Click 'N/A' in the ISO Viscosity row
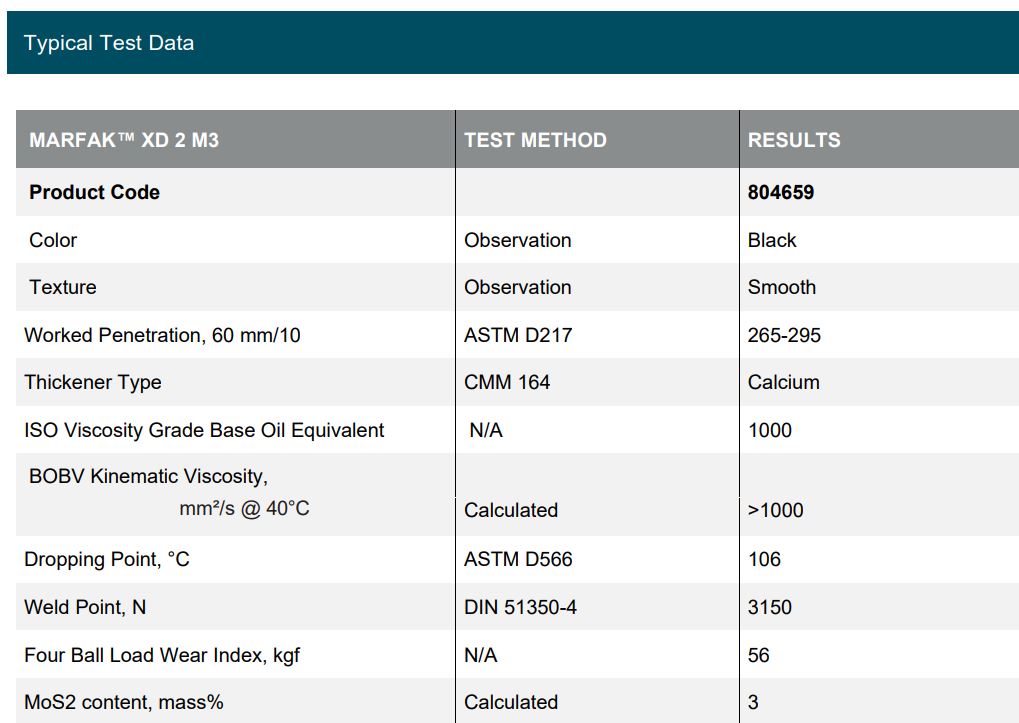Viewport: 1019px width, 723px height. (x=485, y=430)
